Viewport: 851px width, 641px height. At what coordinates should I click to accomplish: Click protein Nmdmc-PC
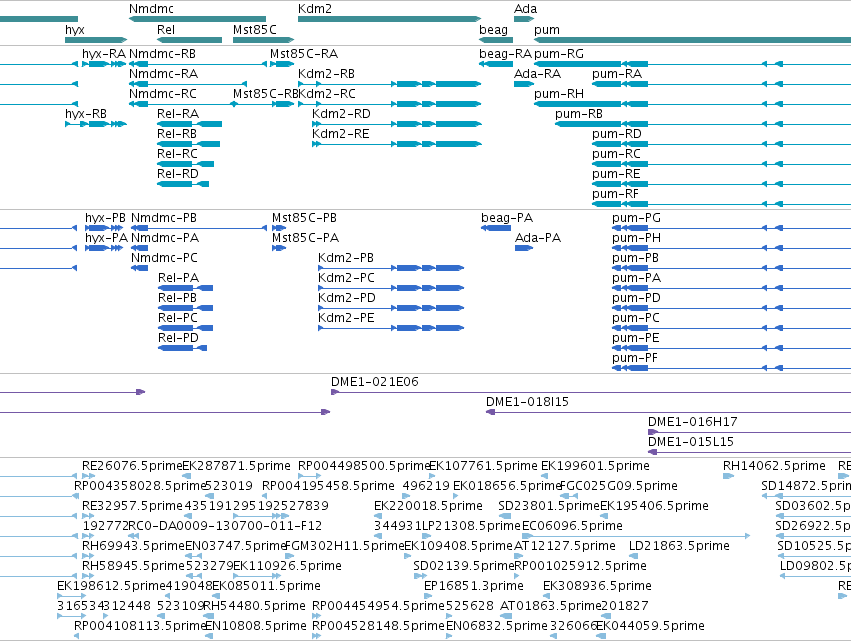click(x=164, y=258)
